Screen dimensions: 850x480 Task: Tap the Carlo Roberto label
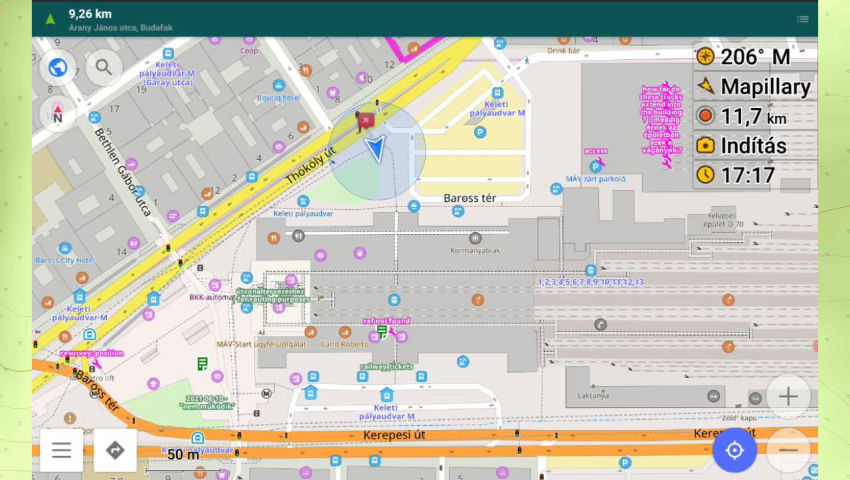(x=345, y=344)
